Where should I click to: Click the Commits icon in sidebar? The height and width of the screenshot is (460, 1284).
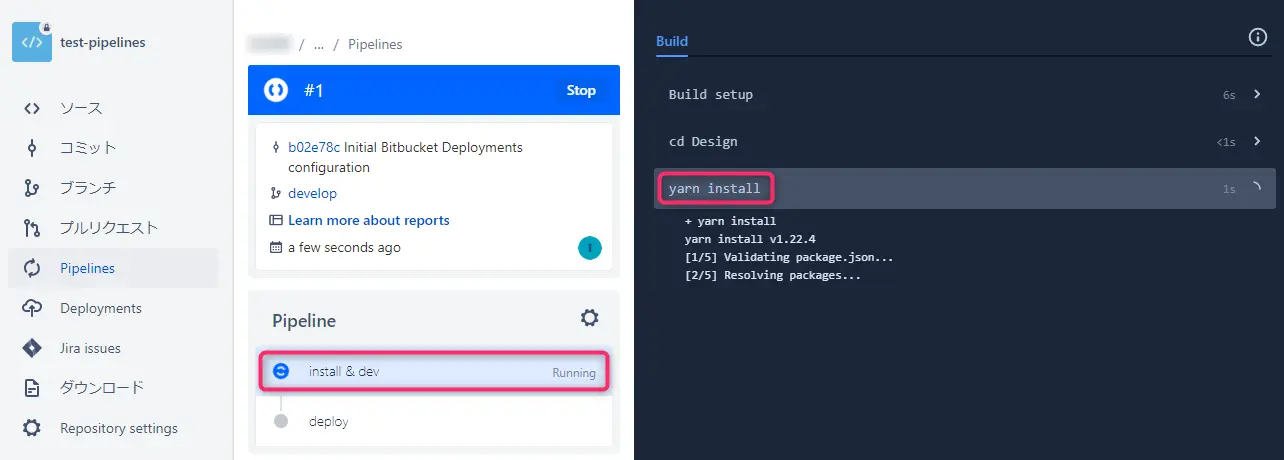(32, 148)
